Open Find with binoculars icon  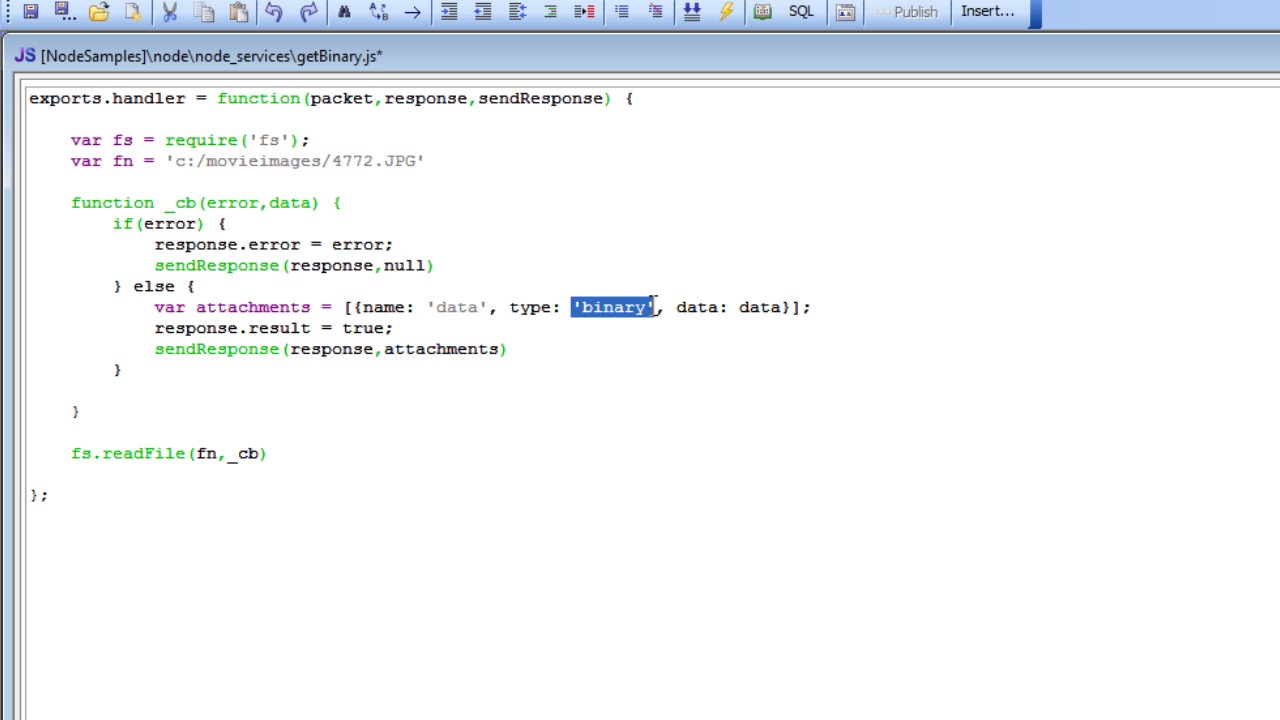(x=344, y=12)
